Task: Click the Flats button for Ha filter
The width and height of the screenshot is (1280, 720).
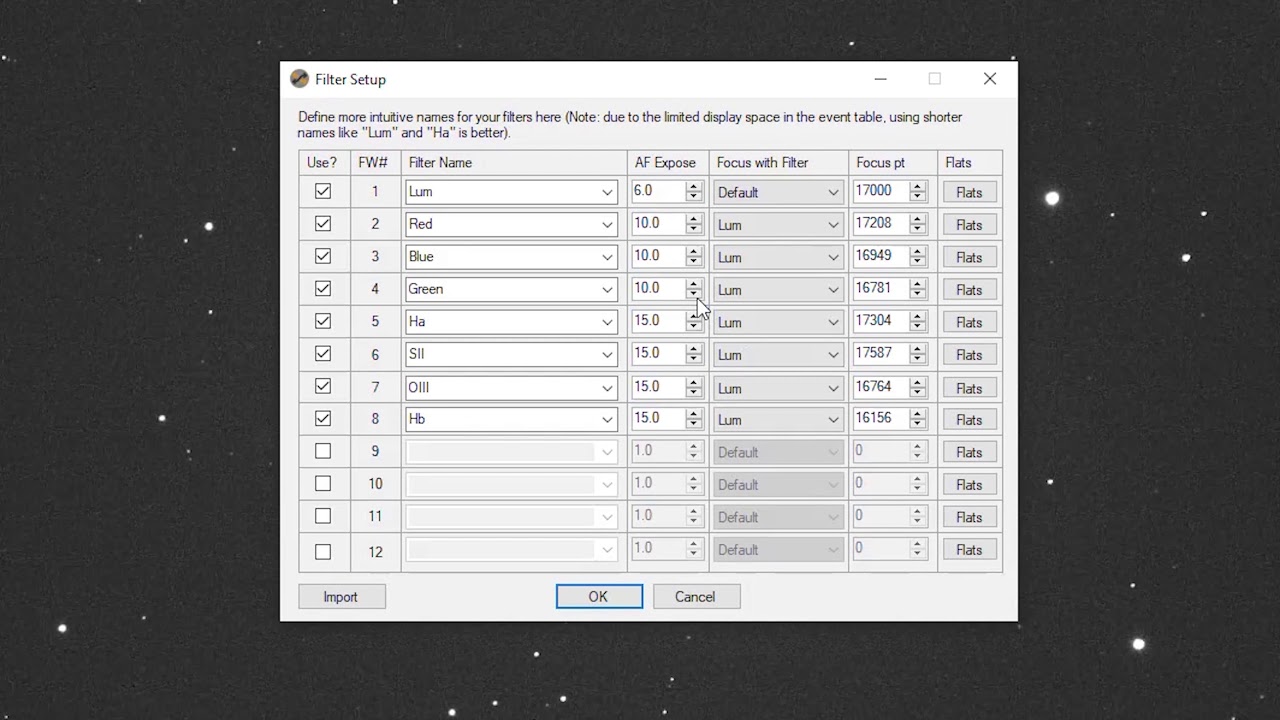Action: tap(969, 322)
